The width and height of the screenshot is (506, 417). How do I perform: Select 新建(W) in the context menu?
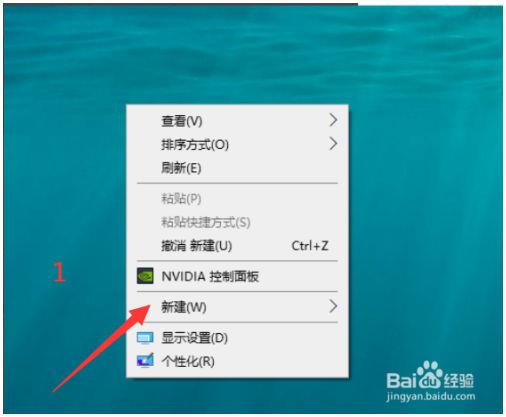pos(237,307)
